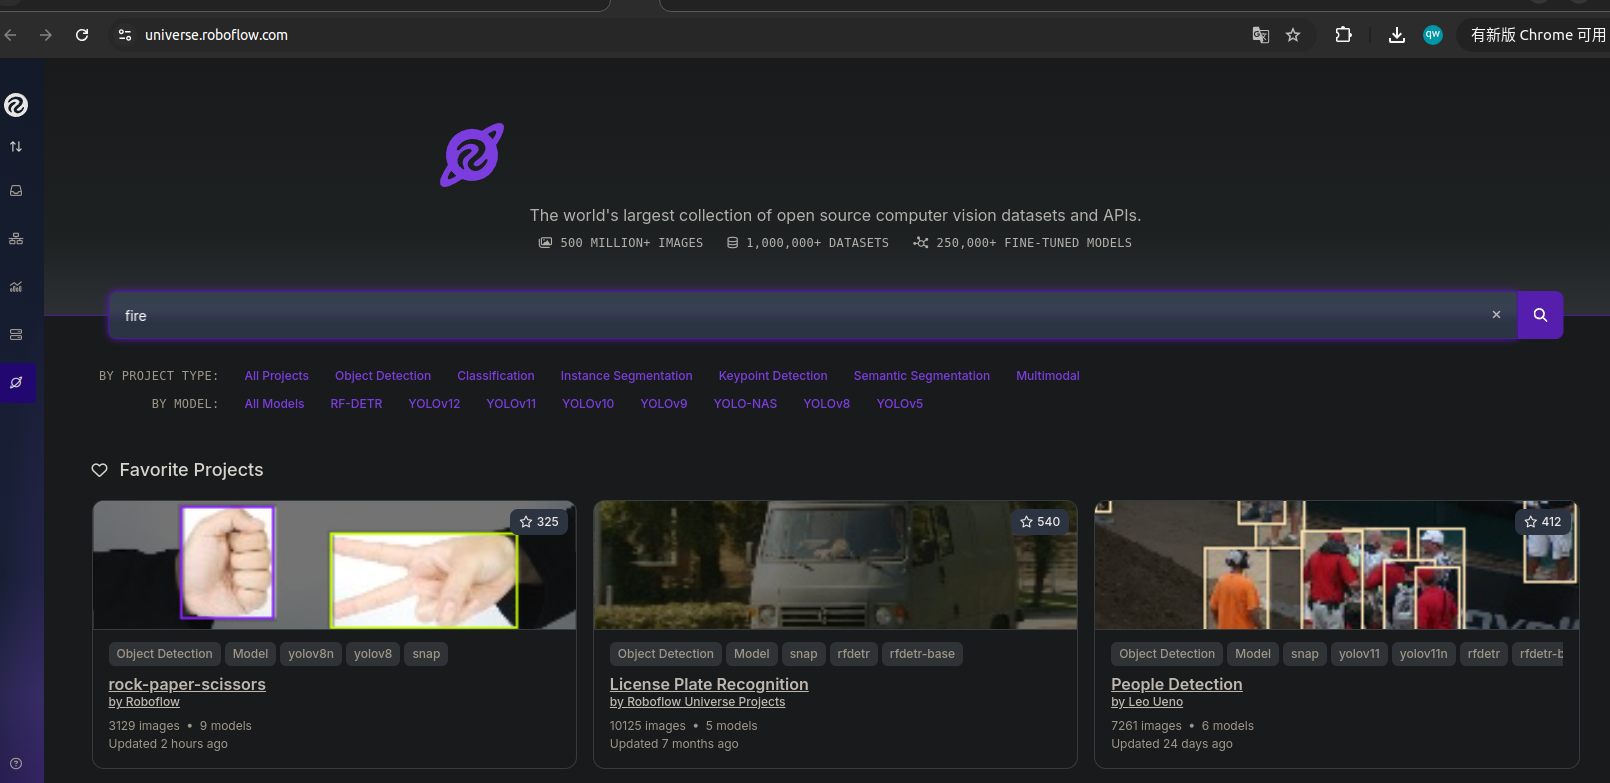
Task: Select the All Models filter
Action: 274,404
